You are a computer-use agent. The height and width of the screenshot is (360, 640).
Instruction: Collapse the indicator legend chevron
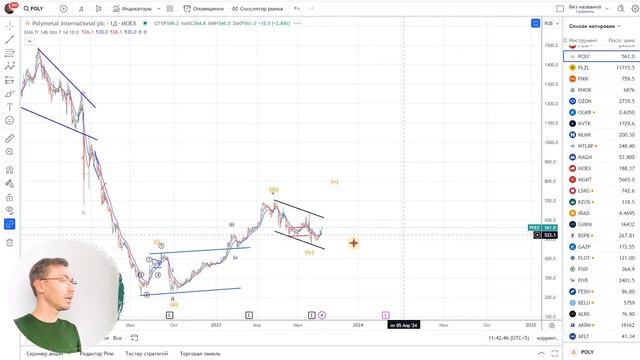(29, 41)
